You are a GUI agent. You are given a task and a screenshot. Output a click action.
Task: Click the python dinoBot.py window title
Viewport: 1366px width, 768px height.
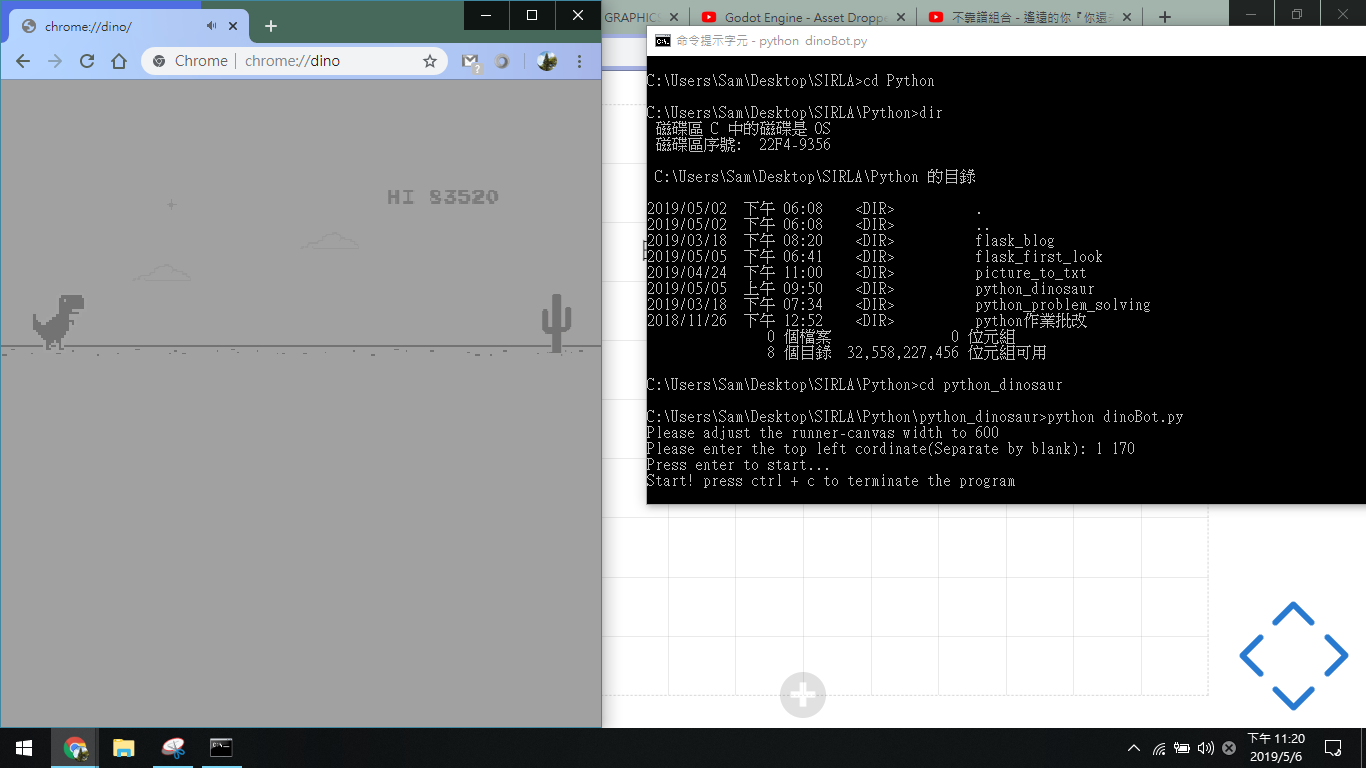tap(772, 41)
